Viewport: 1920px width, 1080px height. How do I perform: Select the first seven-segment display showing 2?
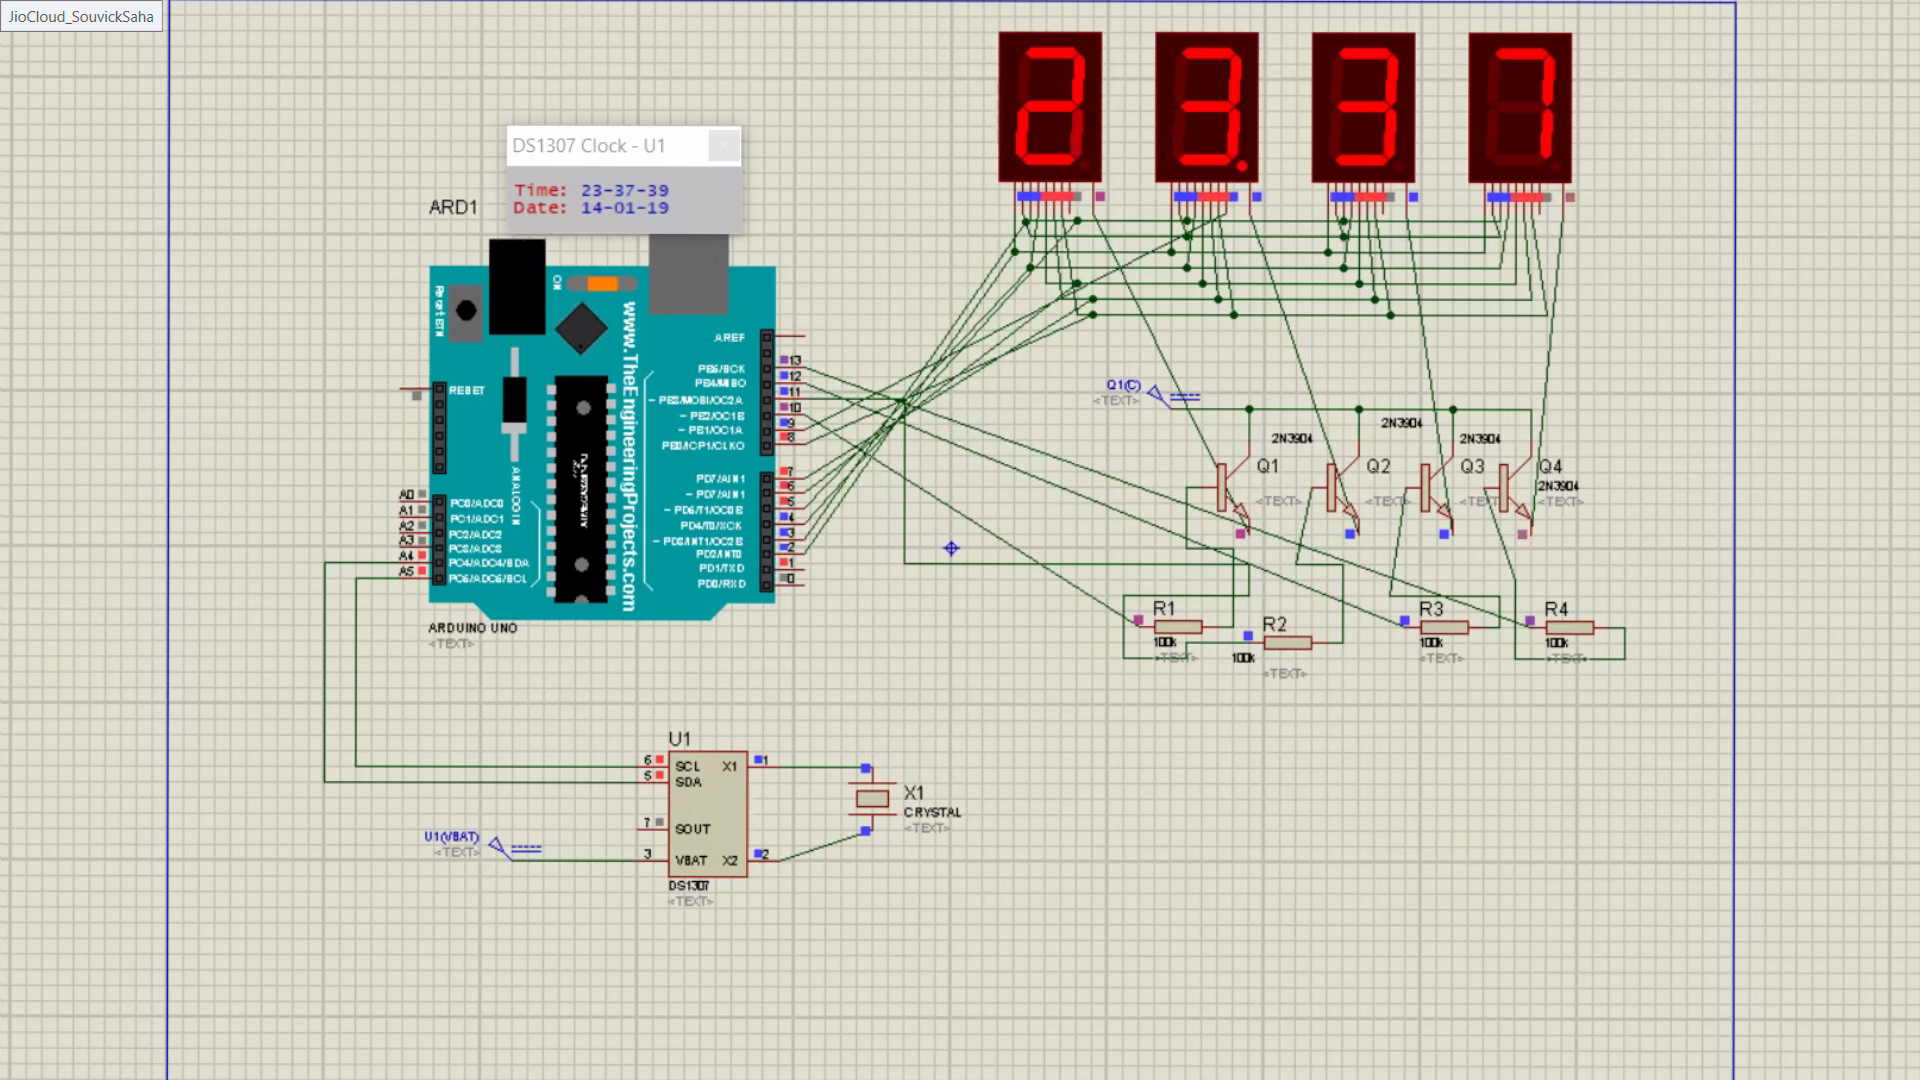pos(1050,107)
